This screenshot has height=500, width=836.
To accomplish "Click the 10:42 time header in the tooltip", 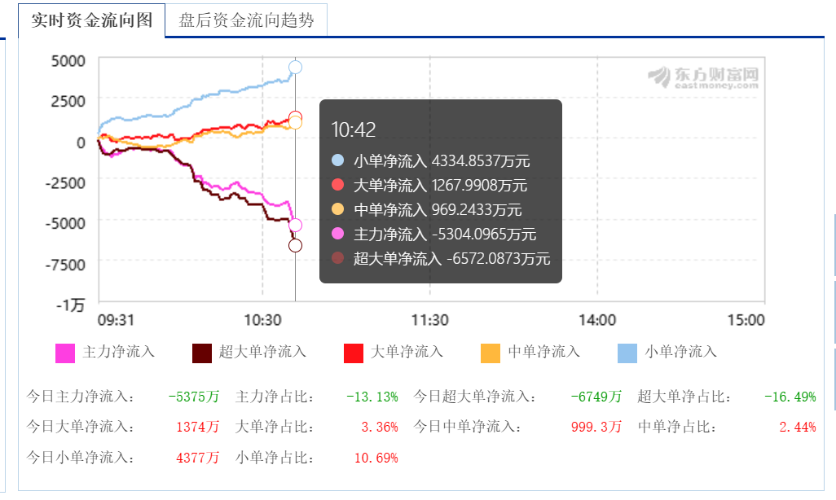I will tap(353, 129).
